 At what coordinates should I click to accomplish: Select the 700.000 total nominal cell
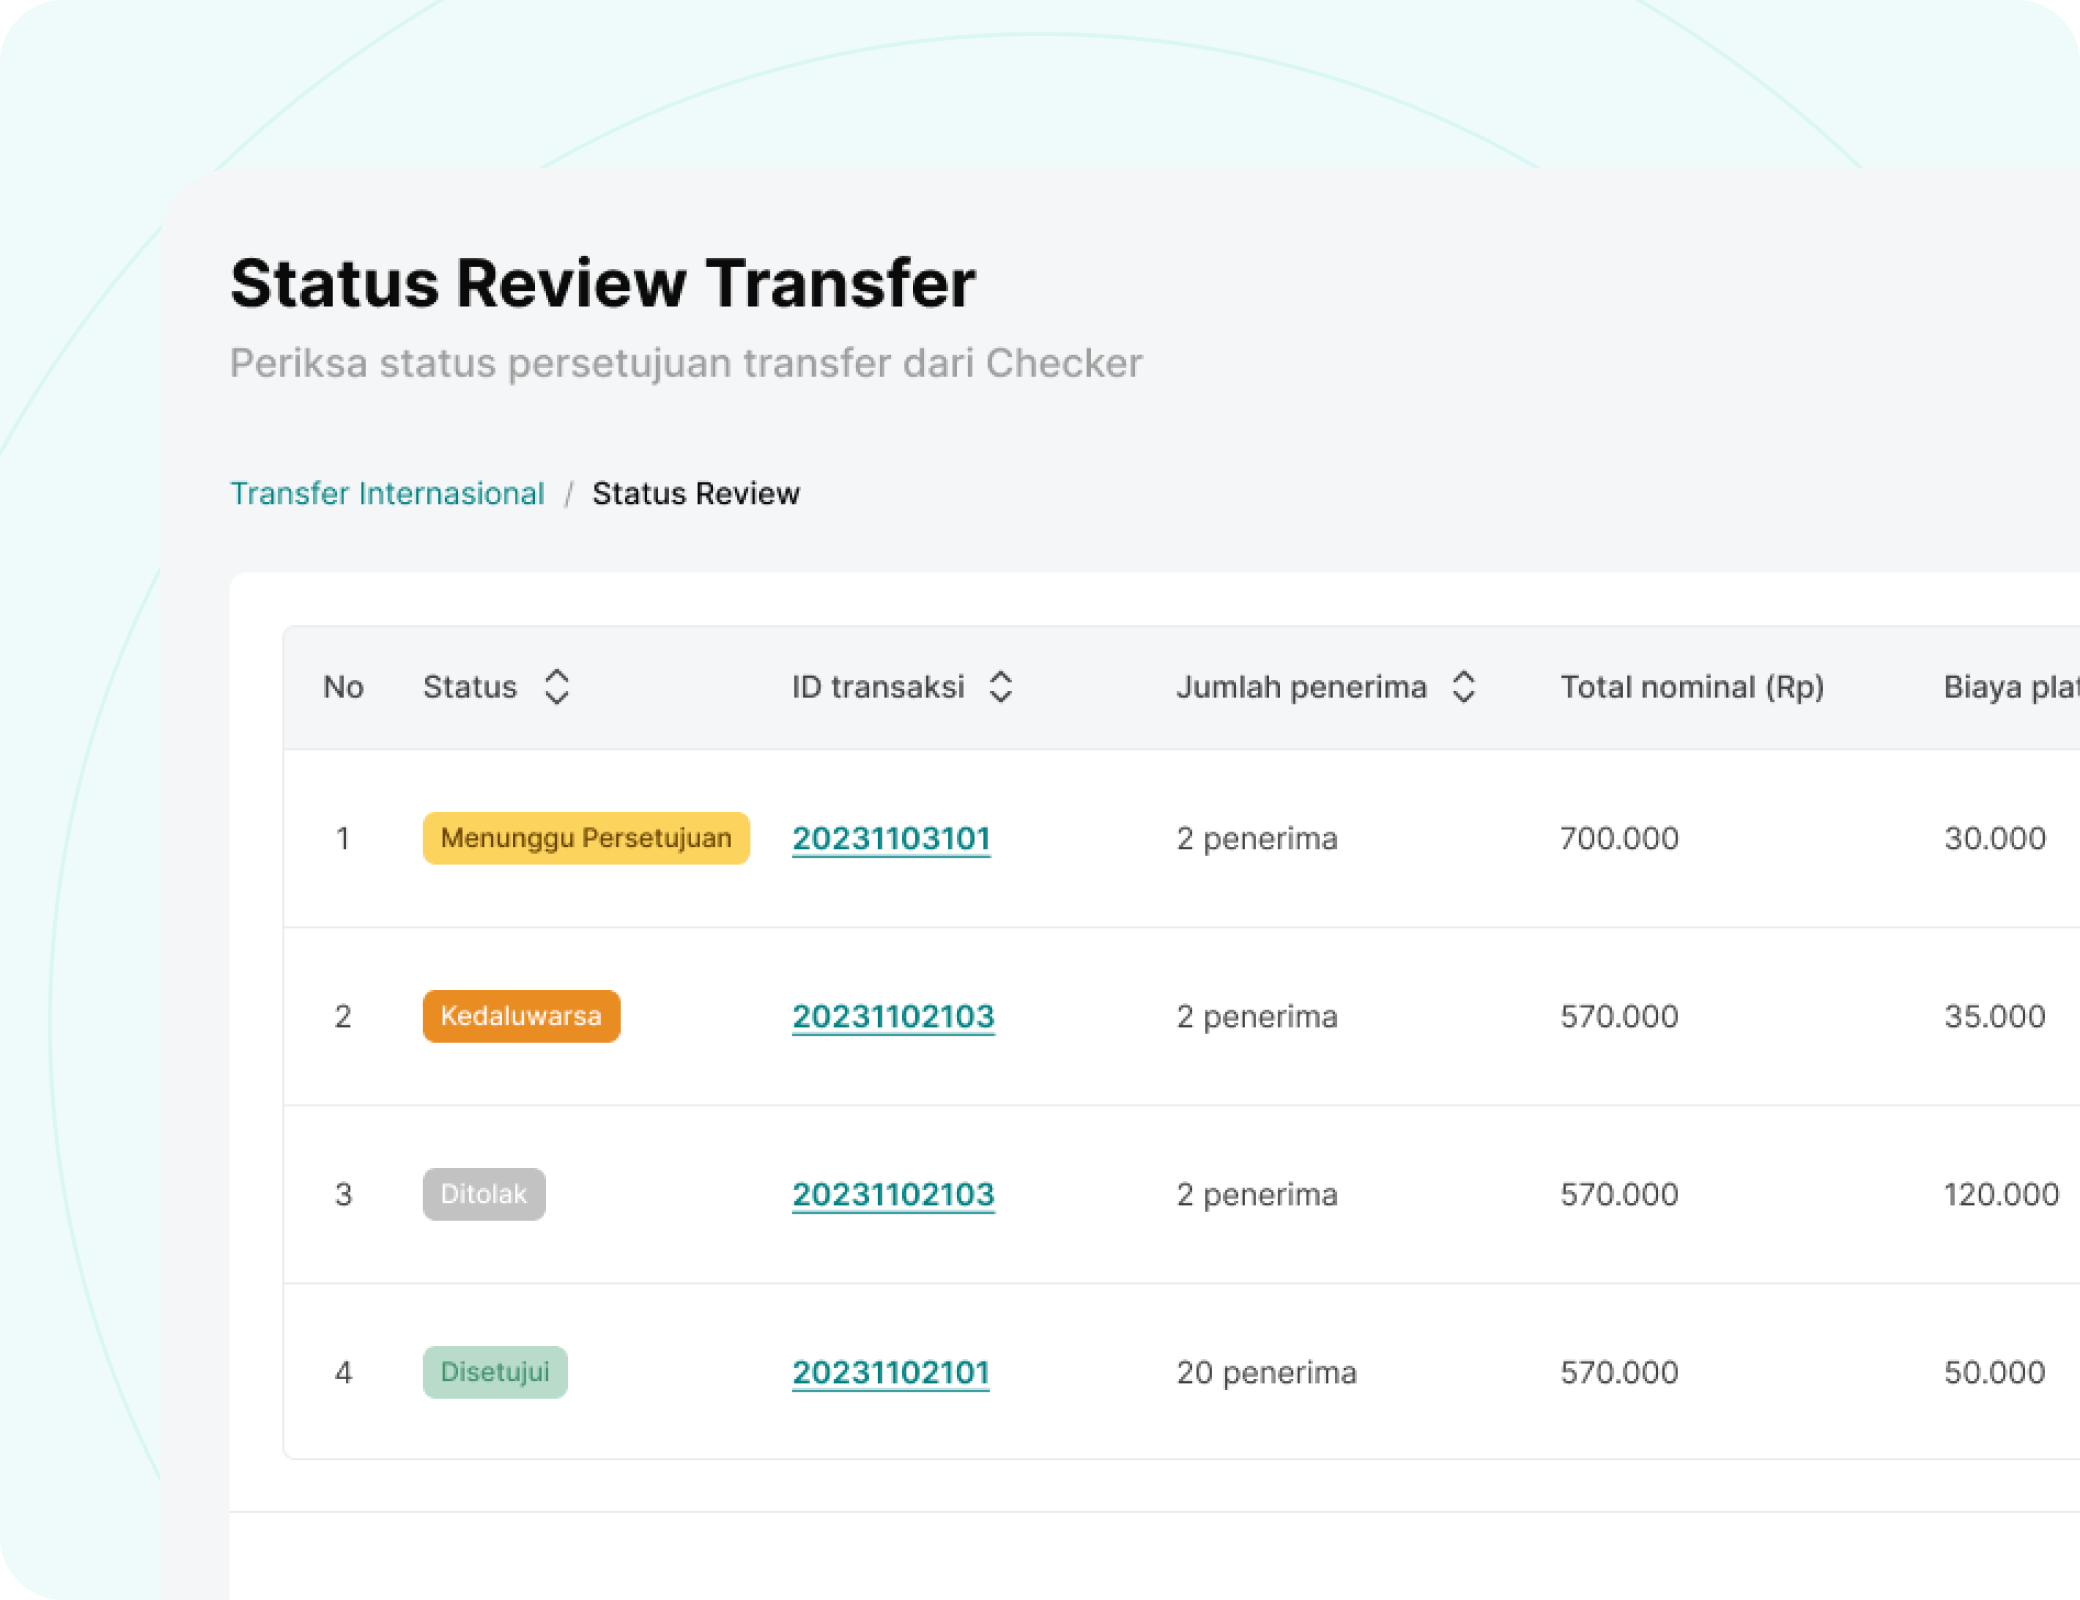pos(1619,838)
